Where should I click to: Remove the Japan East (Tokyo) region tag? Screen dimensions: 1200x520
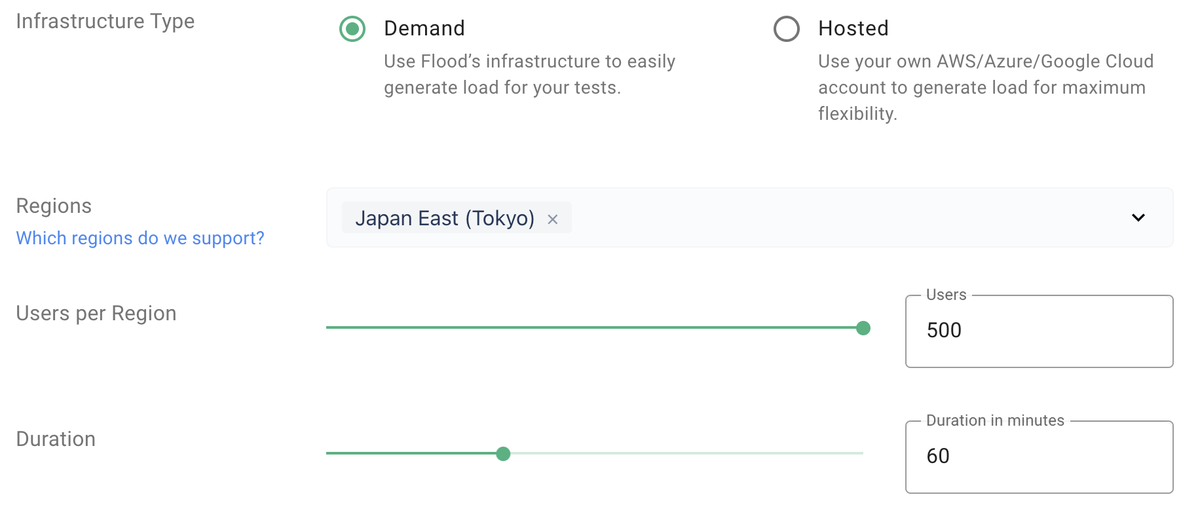point(552,219)
